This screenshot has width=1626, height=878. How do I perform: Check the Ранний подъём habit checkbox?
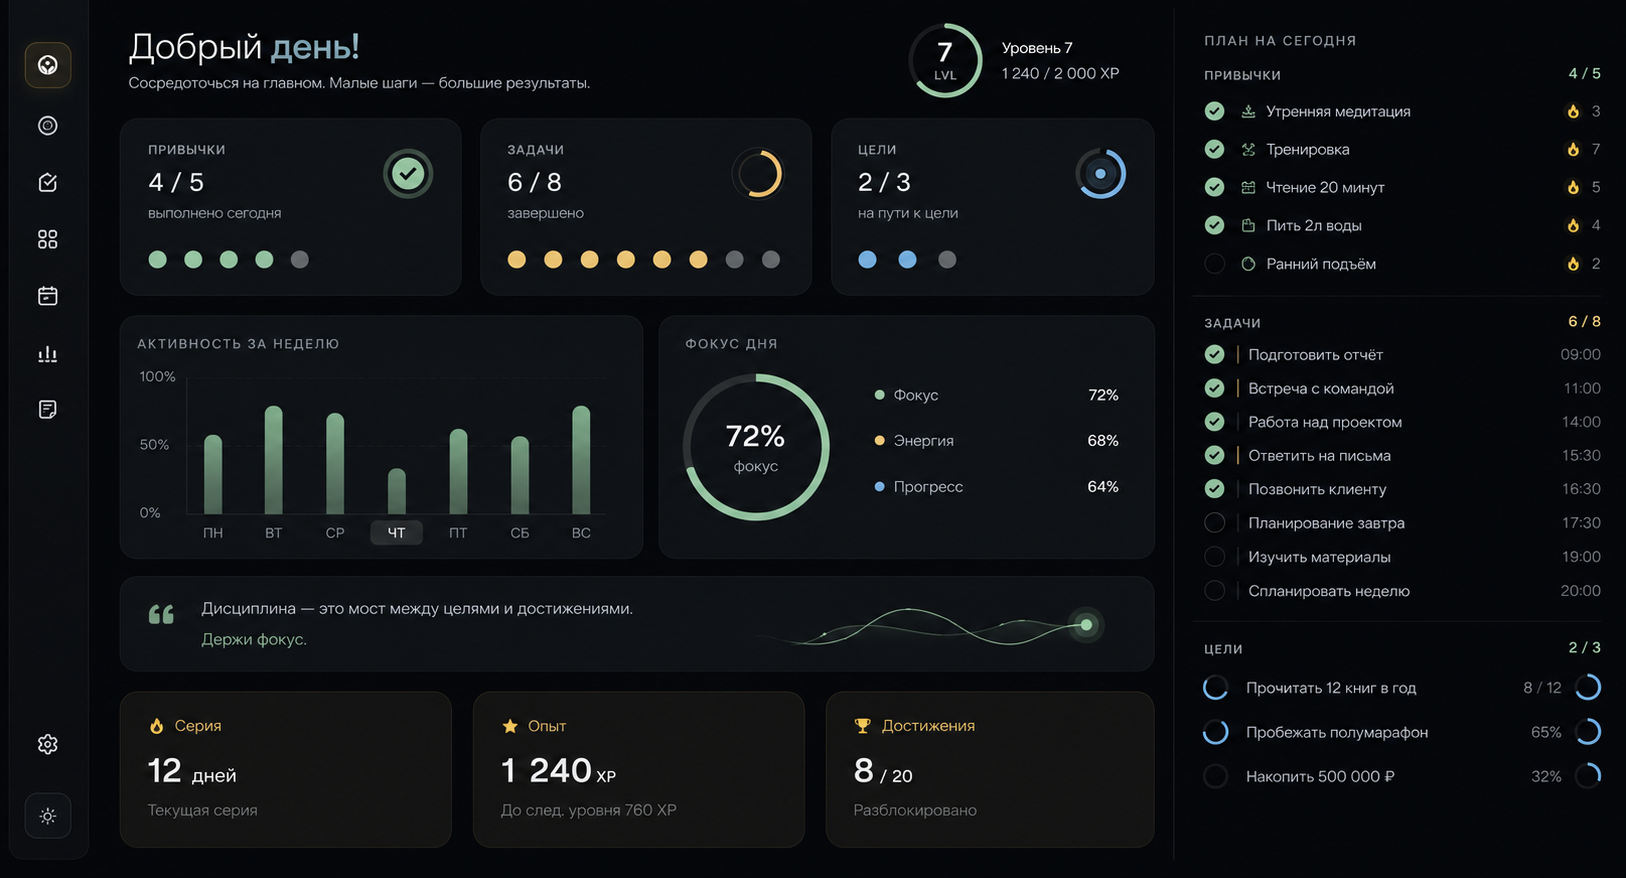(1214, 264)
